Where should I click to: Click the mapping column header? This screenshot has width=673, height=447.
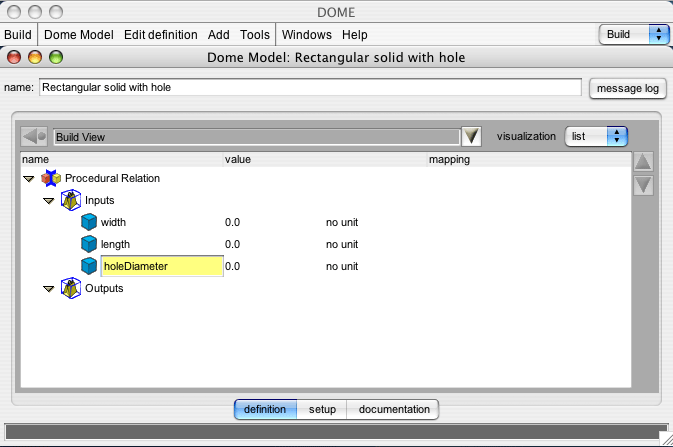529,159
